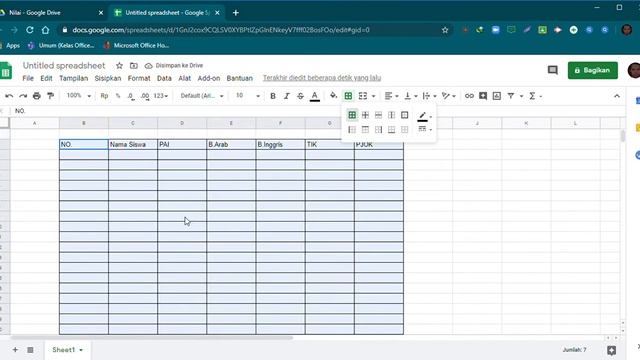Clear borders option in panel
640x360 pixels.
pyautogui.click(x=404, y=130)
